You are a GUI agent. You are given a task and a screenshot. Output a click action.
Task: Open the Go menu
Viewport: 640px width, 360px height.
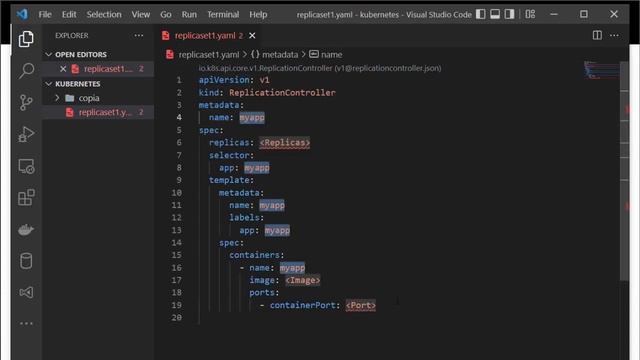(x=166, y=14)
